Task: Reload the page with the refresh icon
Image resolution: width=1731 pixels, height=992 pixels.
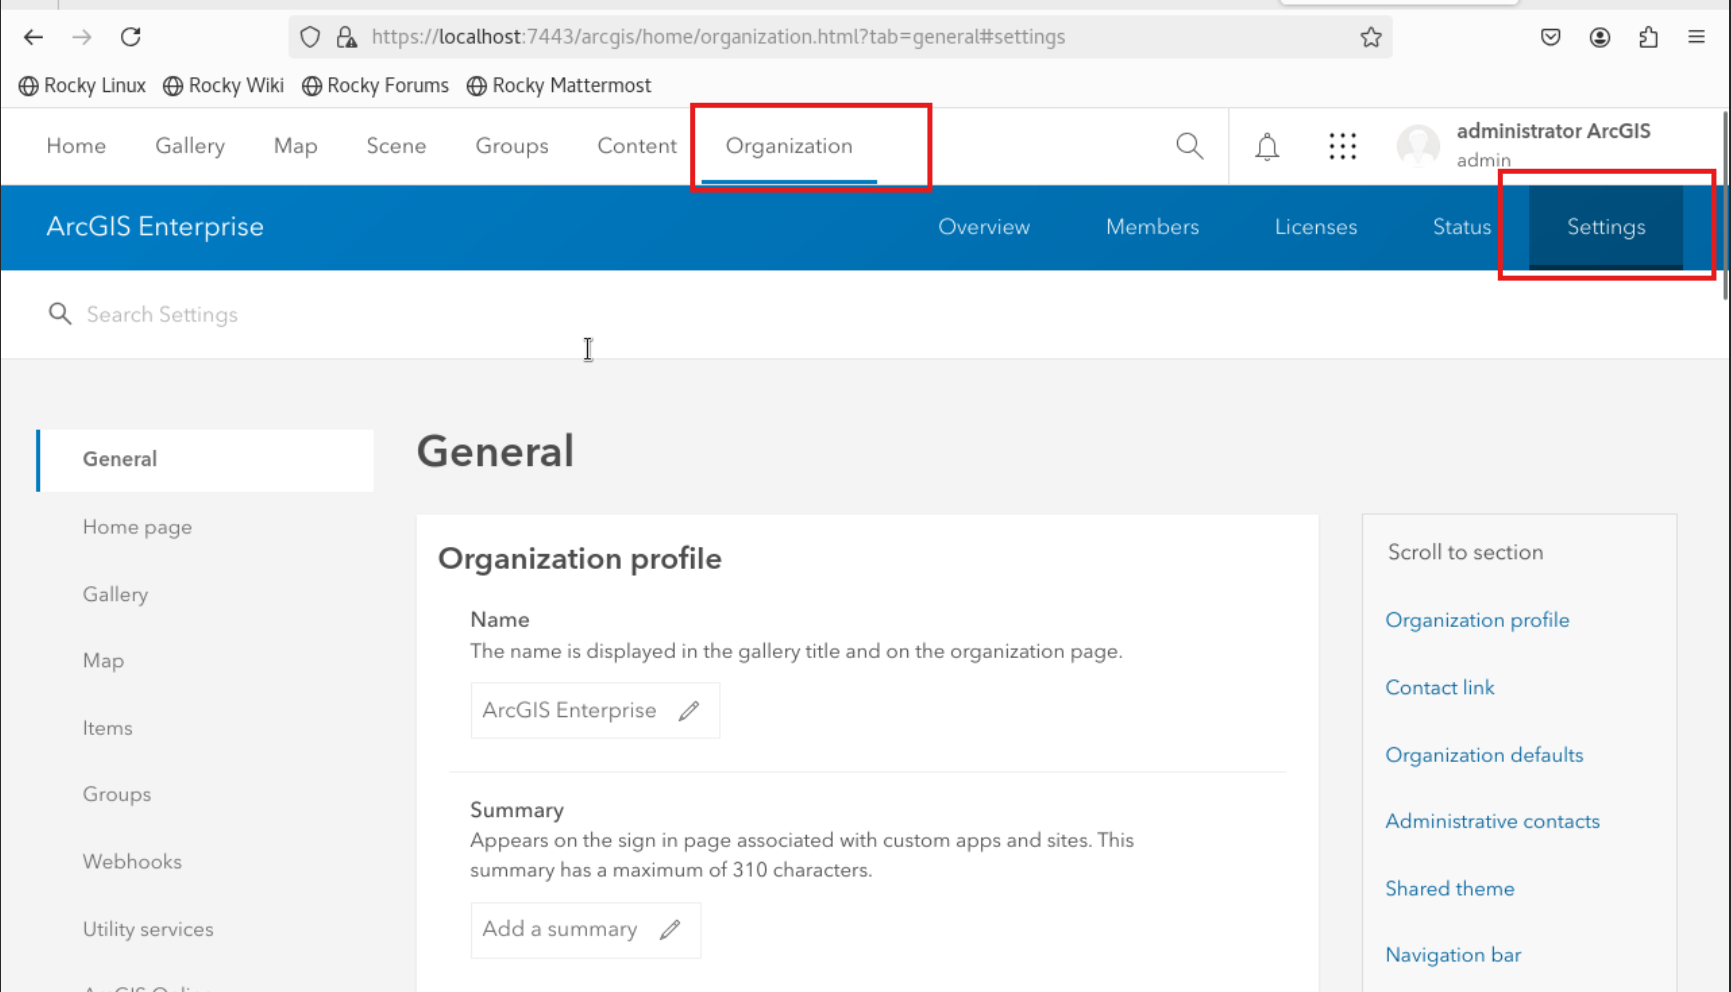Action: tap(131, 37)
